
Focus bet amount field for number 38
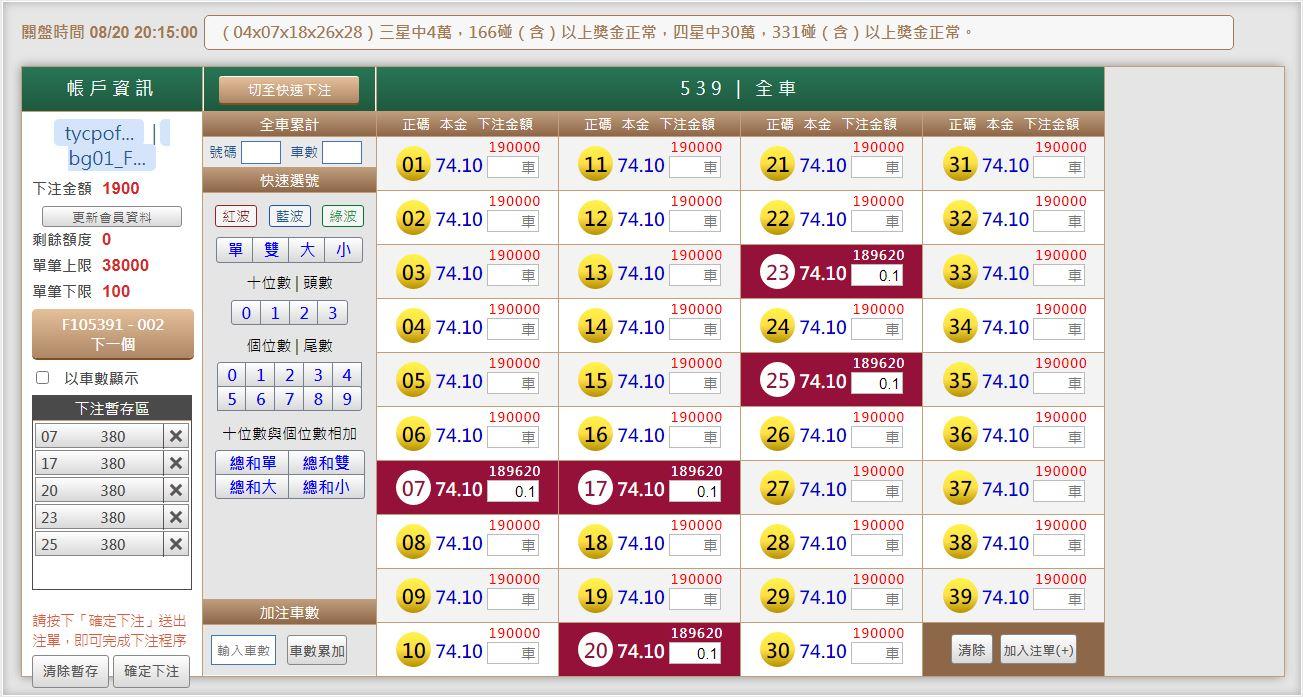point(1059,545)
